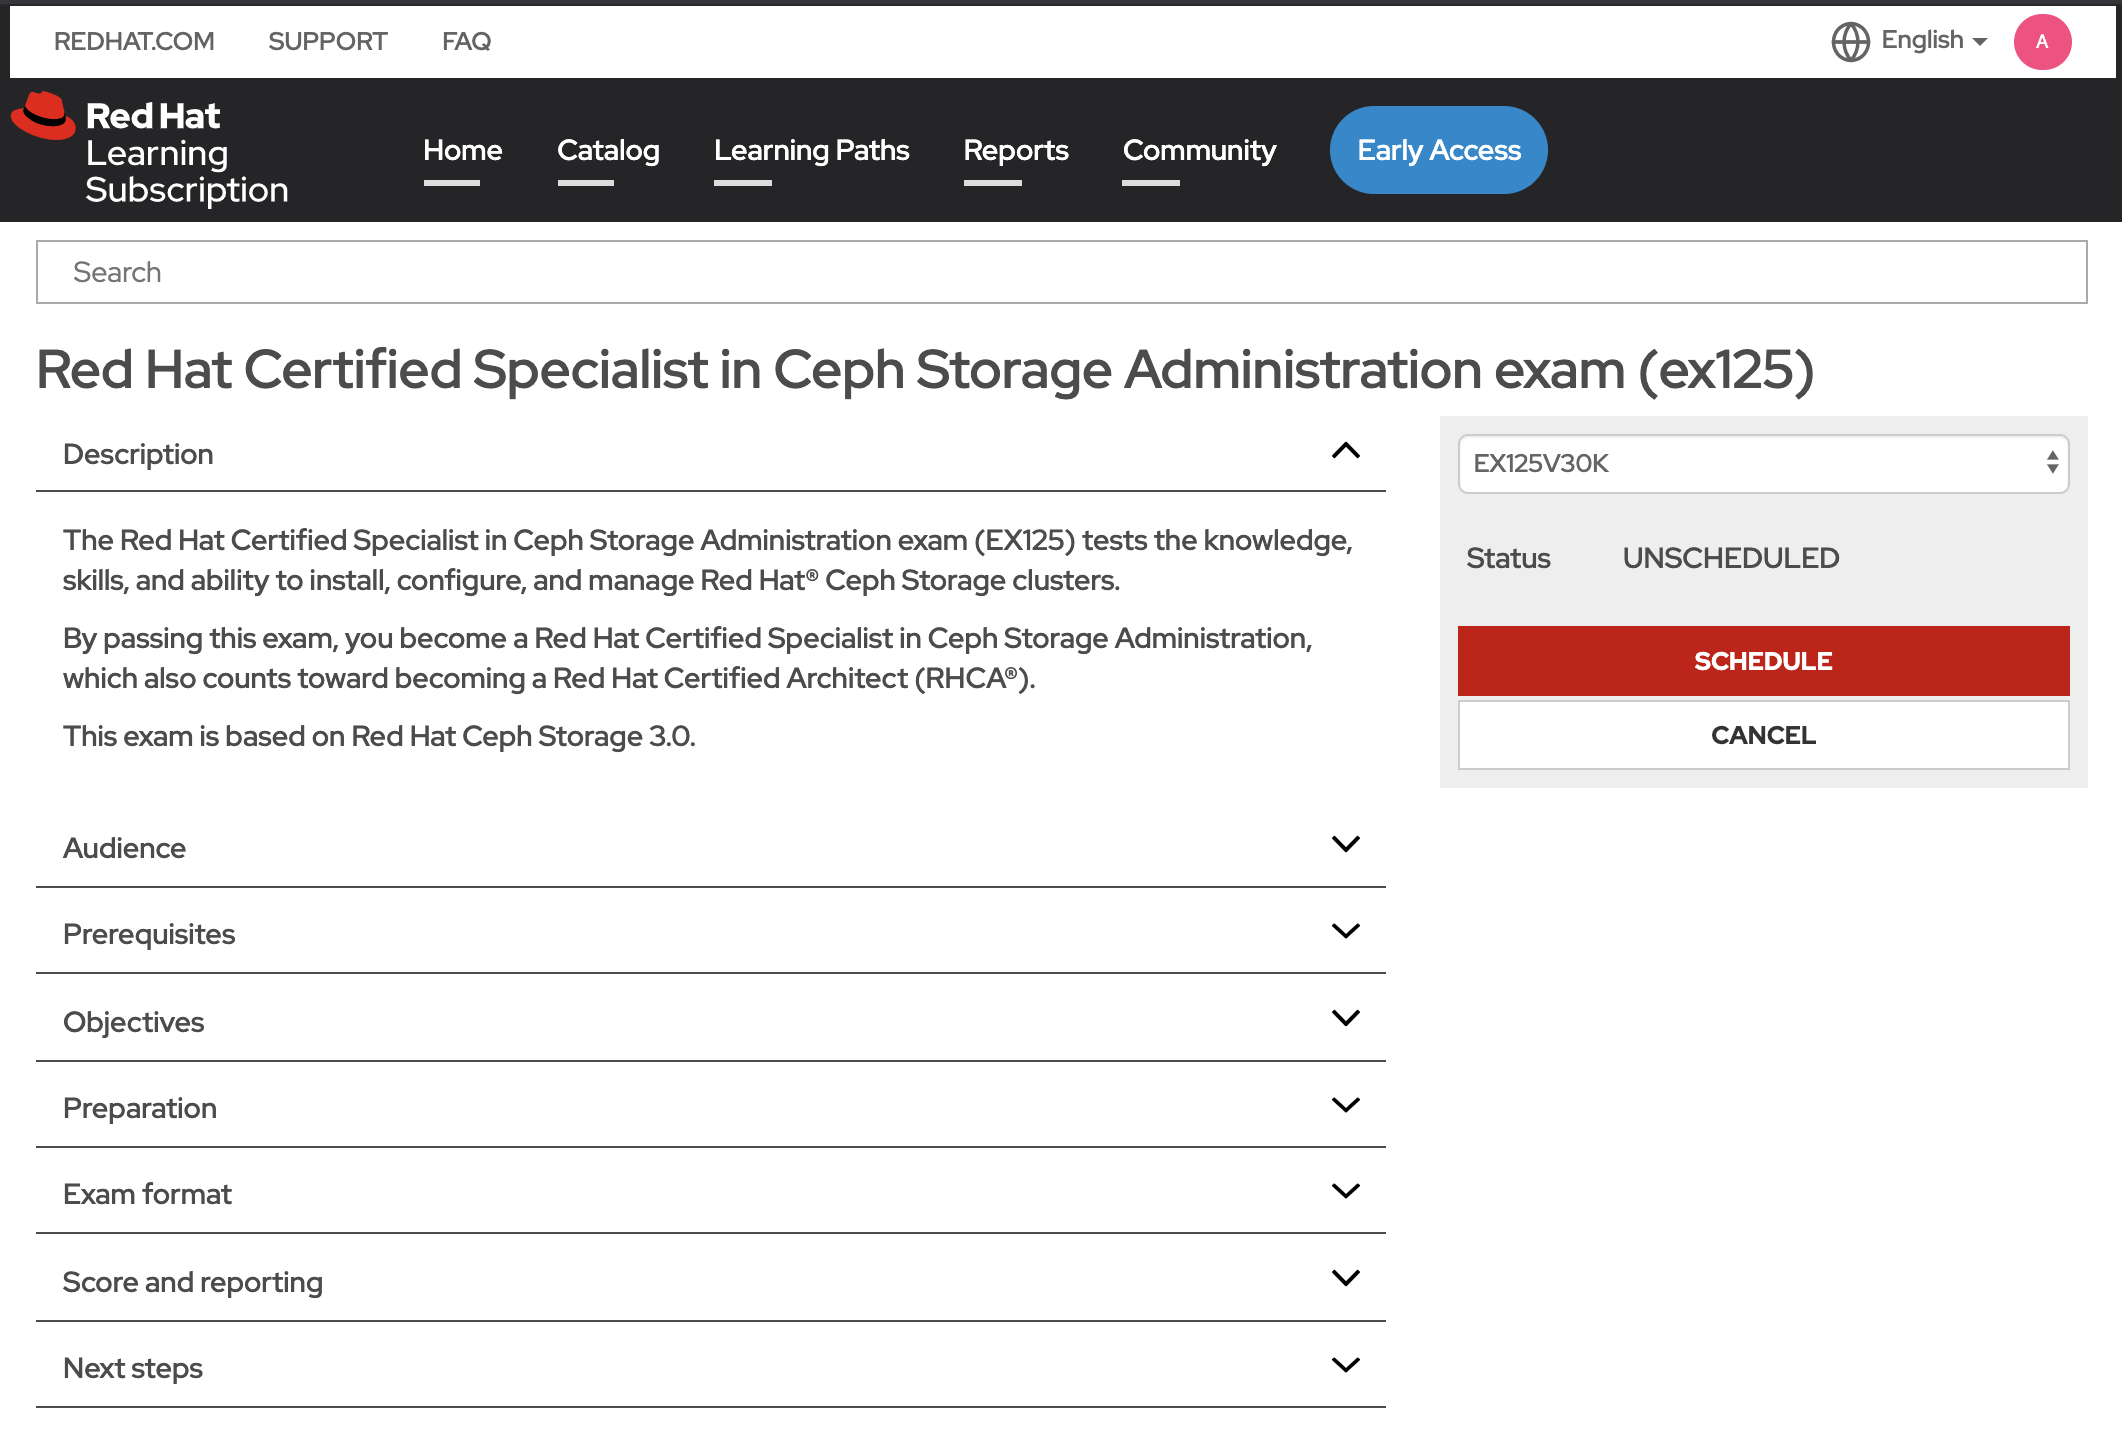The image size is (2122, 1434).
Task: Click the Home navigation icon
Action: (461, 149)
